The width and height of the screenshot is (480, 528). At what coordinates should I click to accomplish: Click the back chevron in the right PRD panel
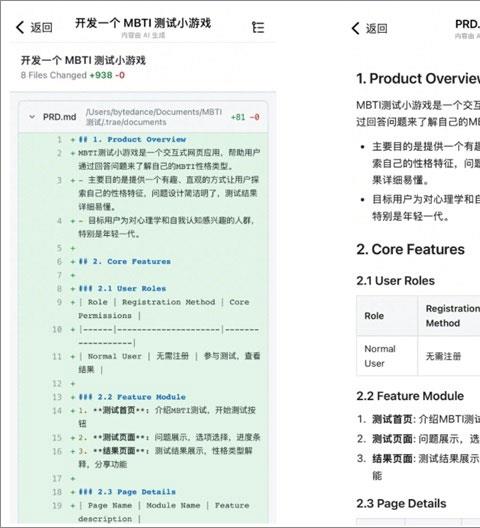(x=356, y=28)
